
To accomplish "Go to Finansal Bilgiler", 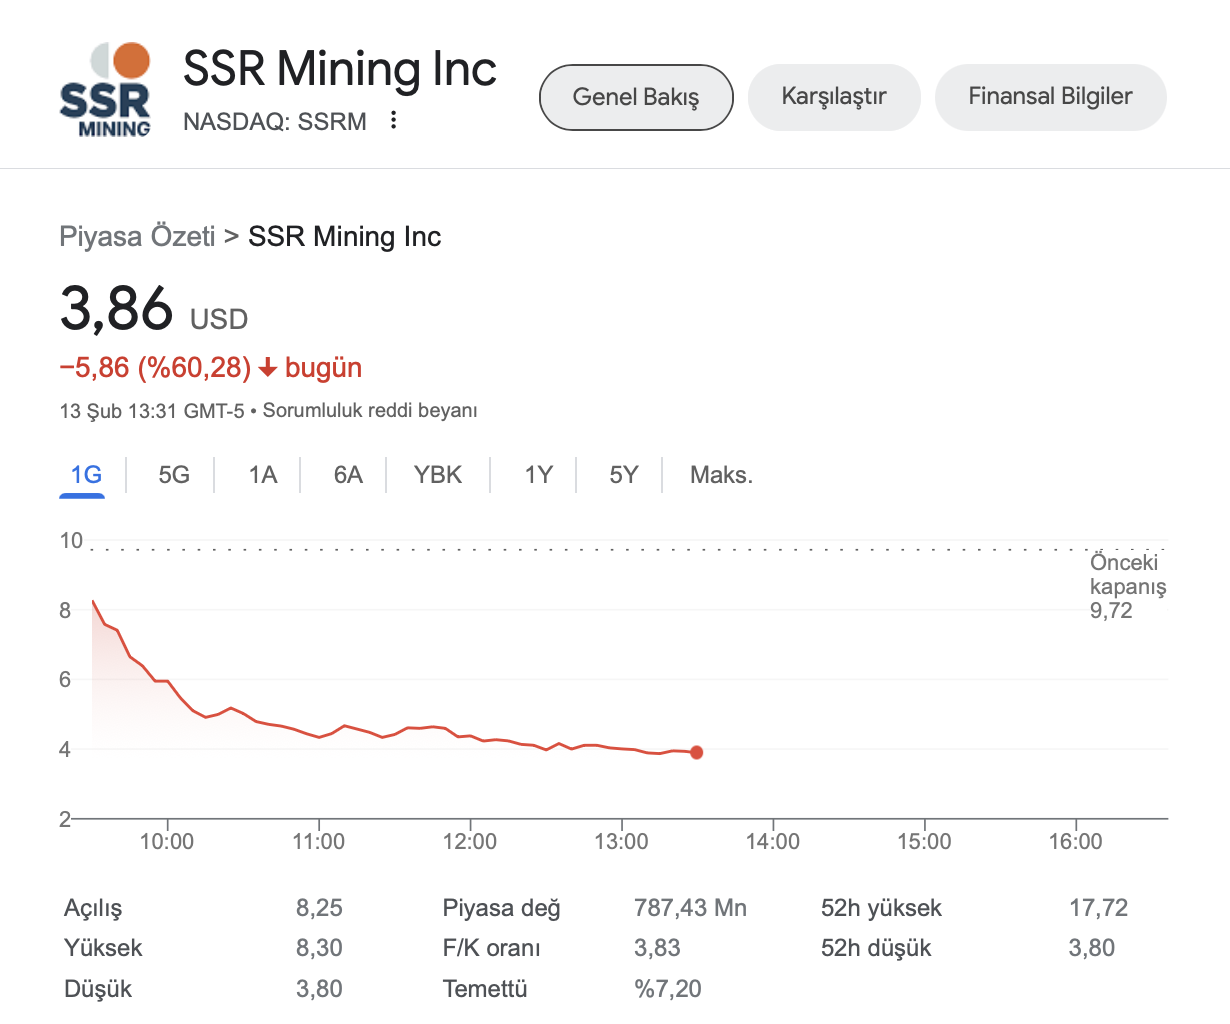I will [1050, 97].
